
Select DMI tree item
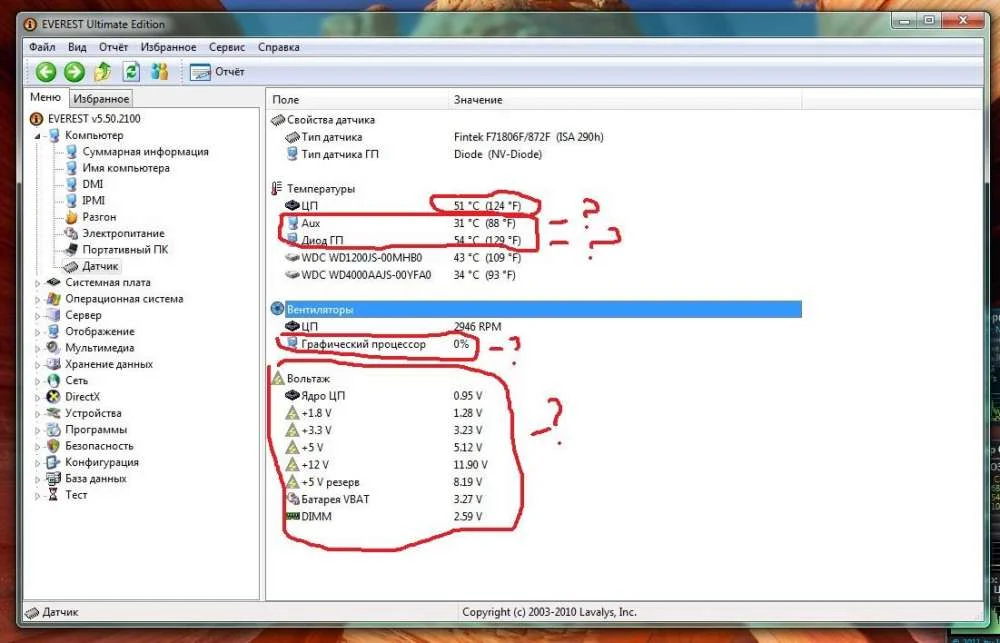[92, 184]
